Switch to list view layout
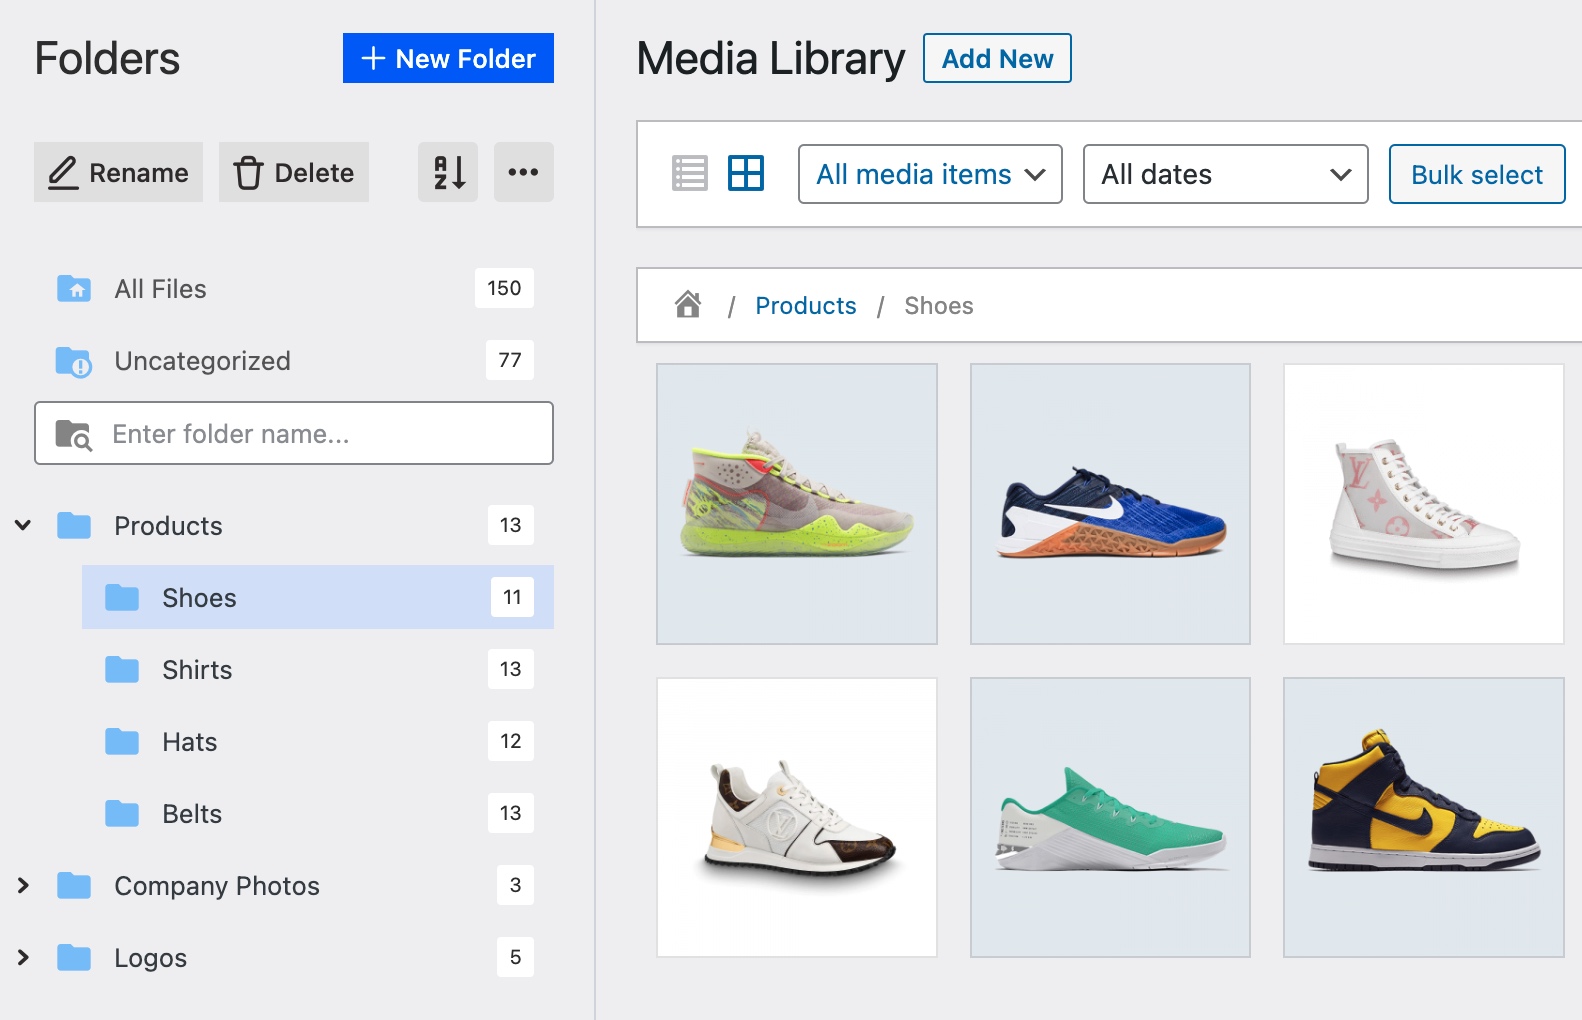1582x1020 pixels. pyautogui.click(x=690, y=174)
